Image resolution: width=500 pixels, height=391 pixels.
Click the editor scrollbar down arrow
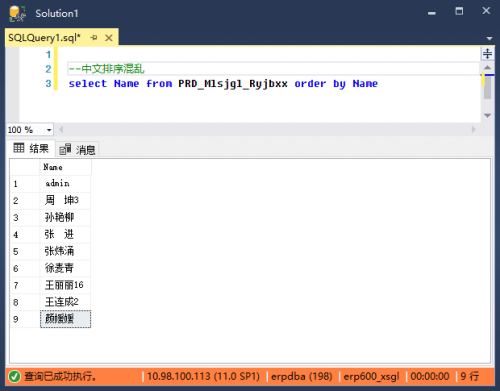click(487, 116)
